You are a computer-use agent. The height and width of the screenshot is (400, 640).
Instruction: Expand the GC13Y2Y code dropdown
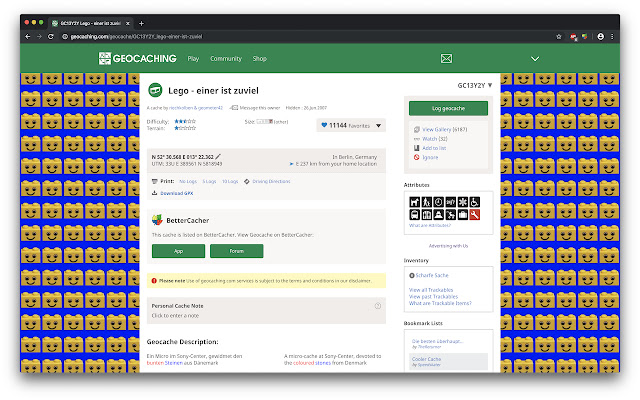[x=490, y=85]
